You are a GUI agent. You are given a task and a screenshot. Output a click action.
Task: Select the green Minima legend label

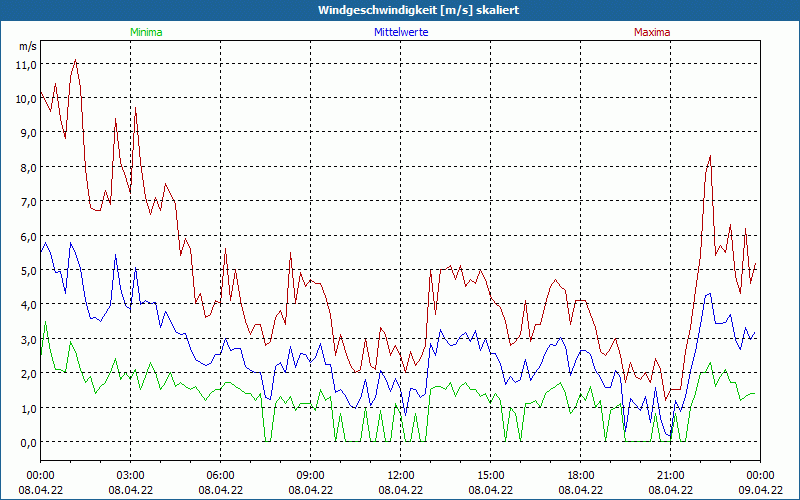point(145,32)
